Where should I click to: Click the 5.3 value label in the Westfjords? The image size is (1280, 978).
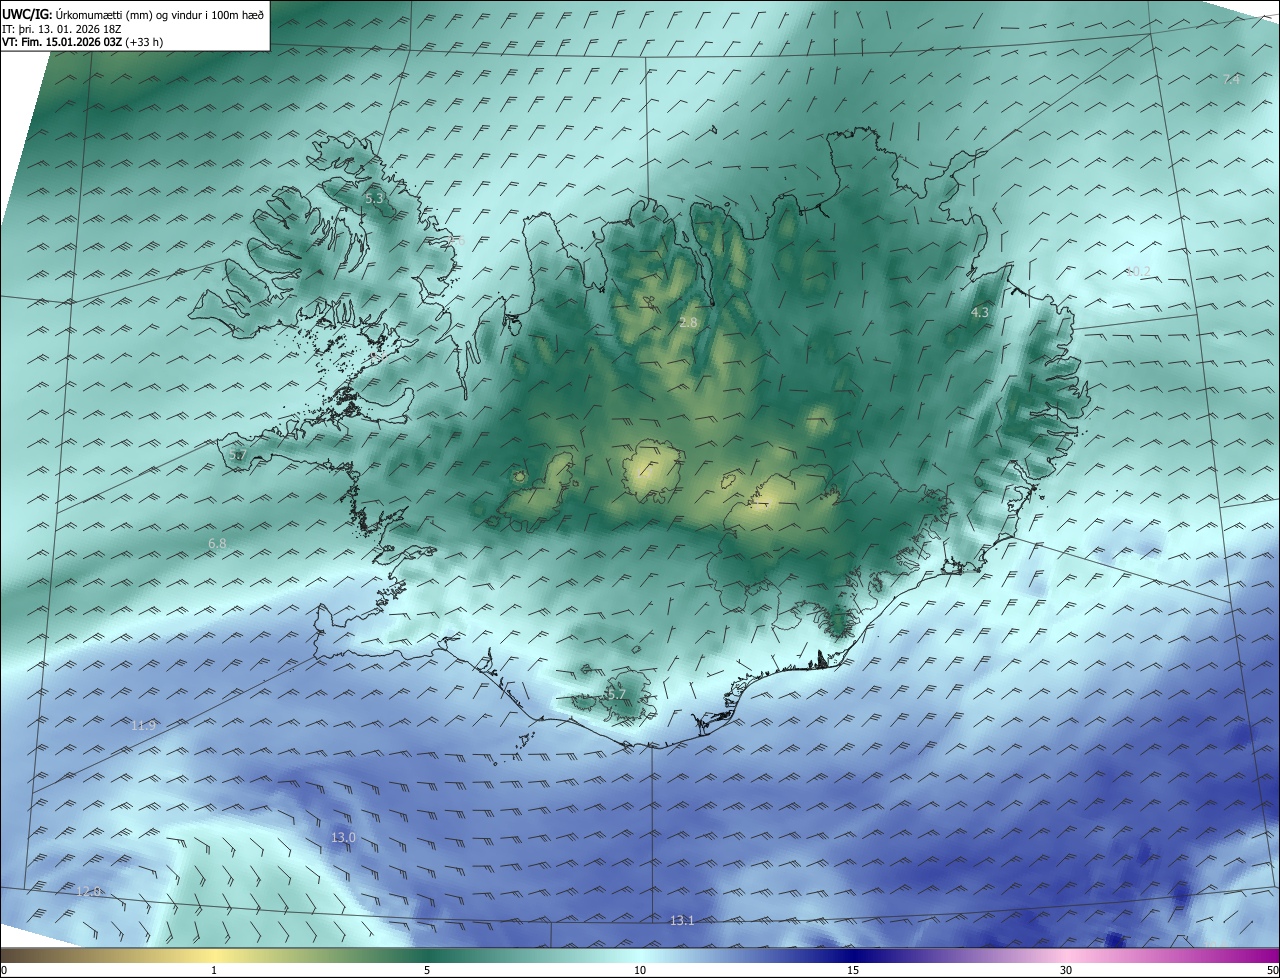374,198
